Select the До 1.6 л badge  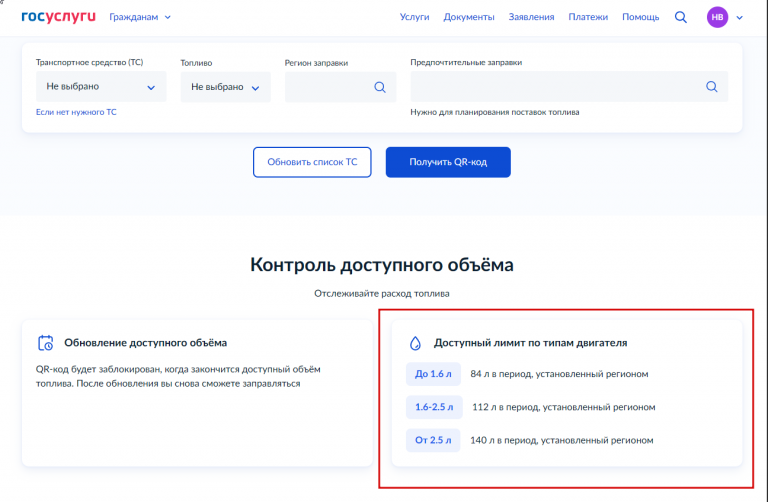click(433, 374)
